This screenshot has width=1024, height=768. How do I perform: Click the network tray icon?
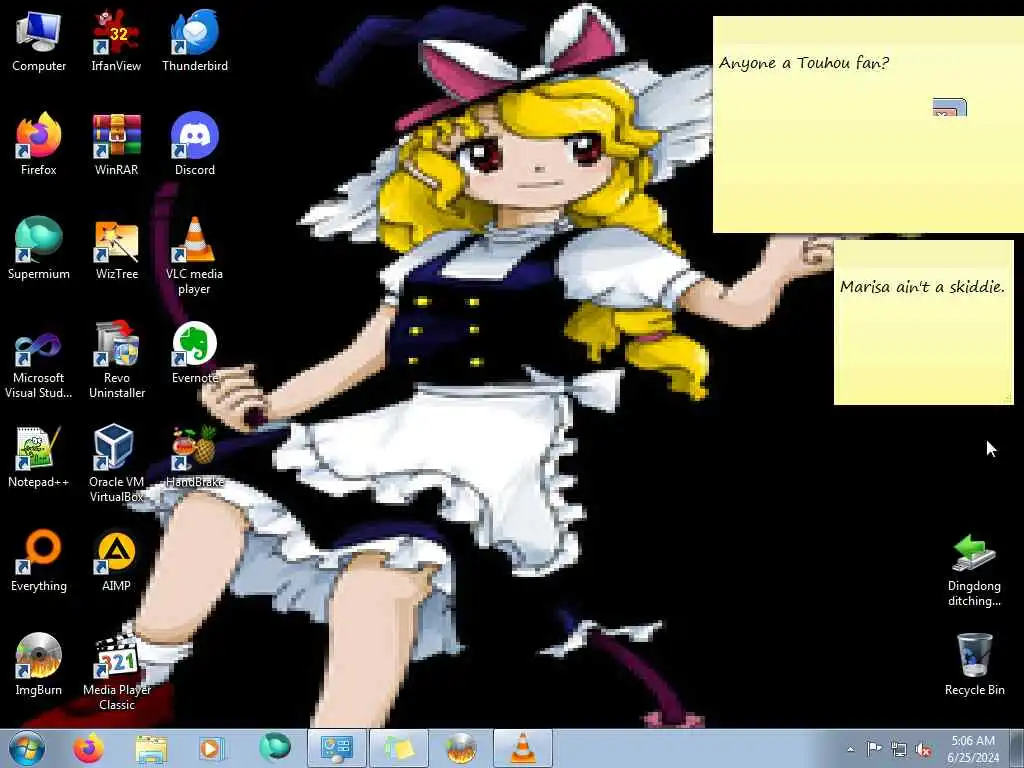[899, 750]
